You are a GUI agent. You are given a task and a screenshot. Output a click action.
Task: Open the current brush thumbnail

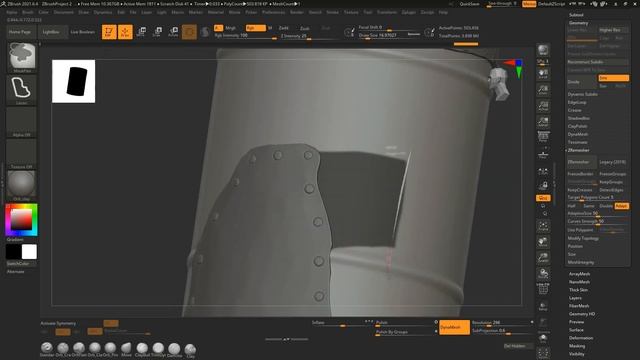point(22,57)
